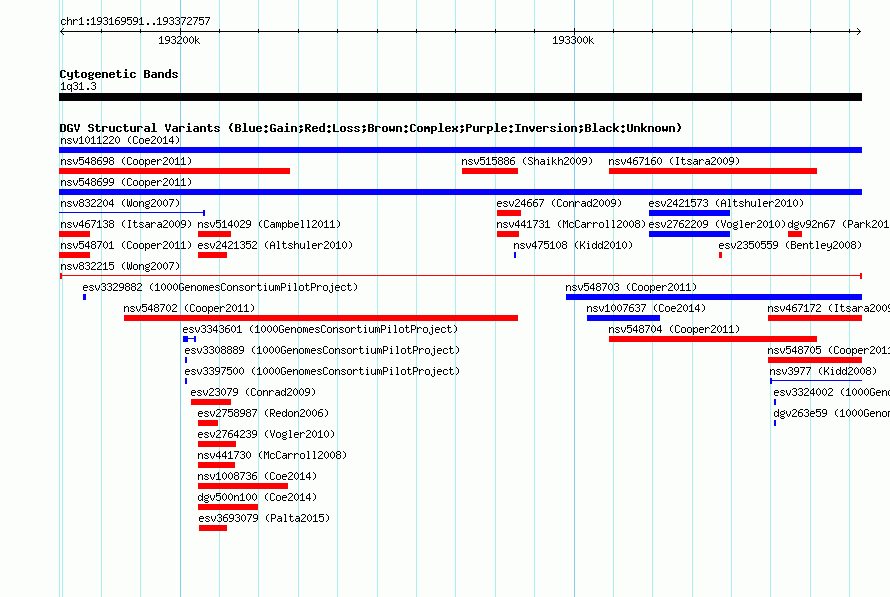This screenshot has height=597, width=890.
Task: Open nsv475108 (Kidd2010) variant label
Action: pyautogui.click(x=573, y=245)
